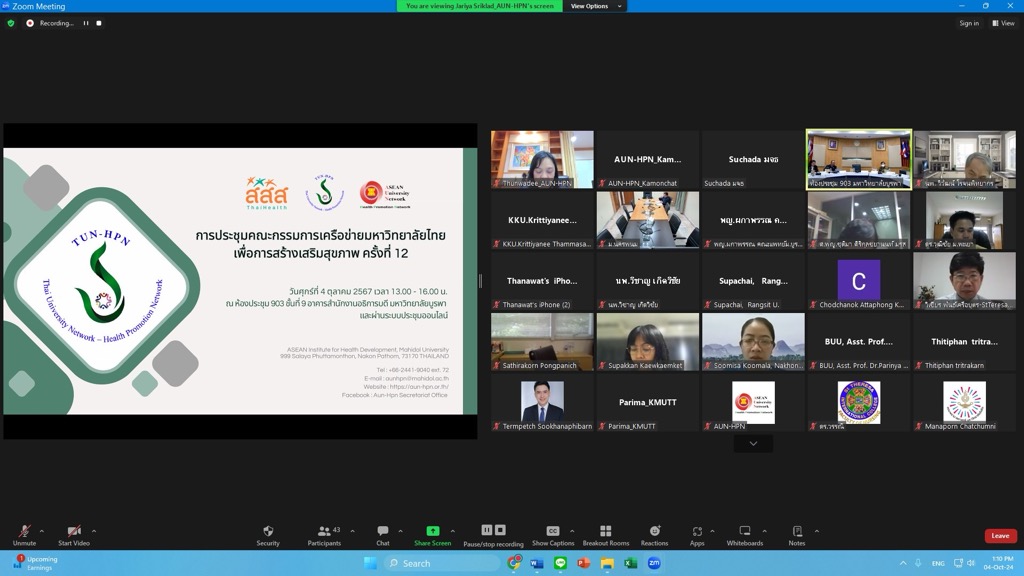Open the View layout menu
The width and height of the screenshot is (1024, 576).
click(x=1003, y=23)
